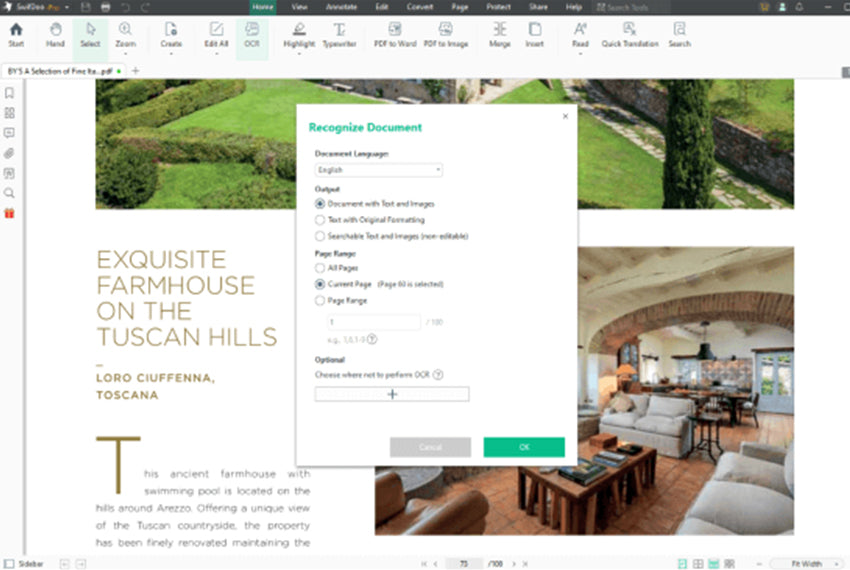Select the Typewriter tool

click(339, 35)
